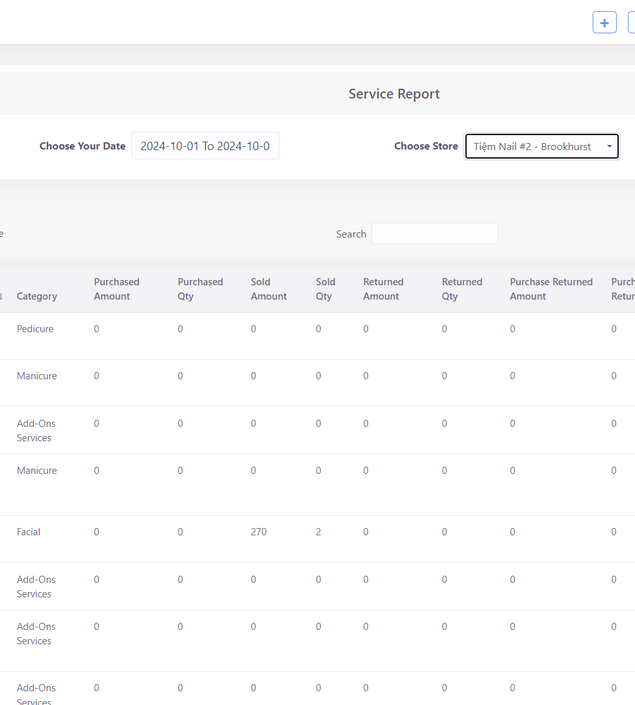The width and height of the screenshot is (635, 705).
Task: Sort by Sold Amount column
Action: coord(268,289)
